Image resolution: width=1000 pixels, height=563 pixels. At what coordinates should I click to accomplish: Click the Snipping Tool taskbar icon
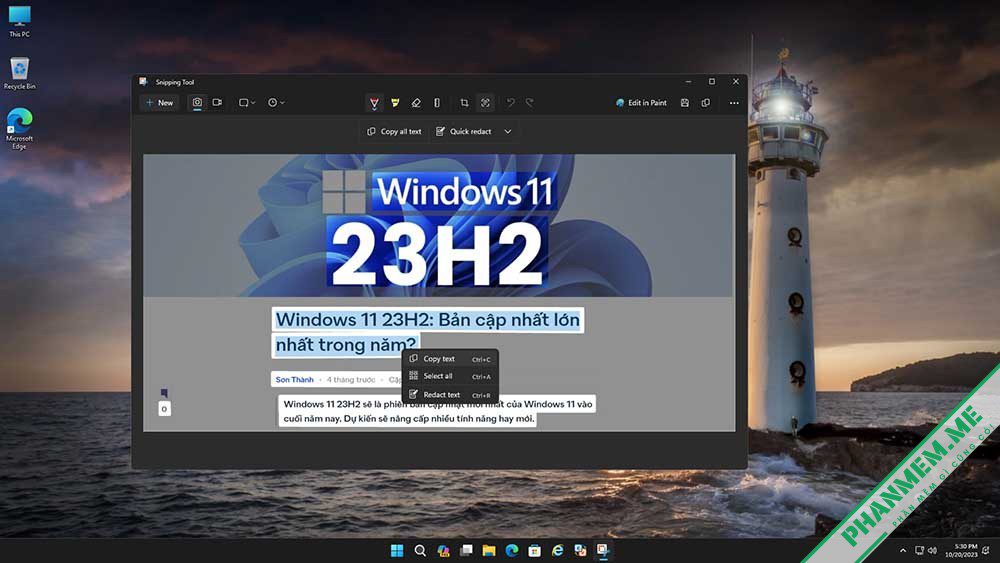pos(602,550)
